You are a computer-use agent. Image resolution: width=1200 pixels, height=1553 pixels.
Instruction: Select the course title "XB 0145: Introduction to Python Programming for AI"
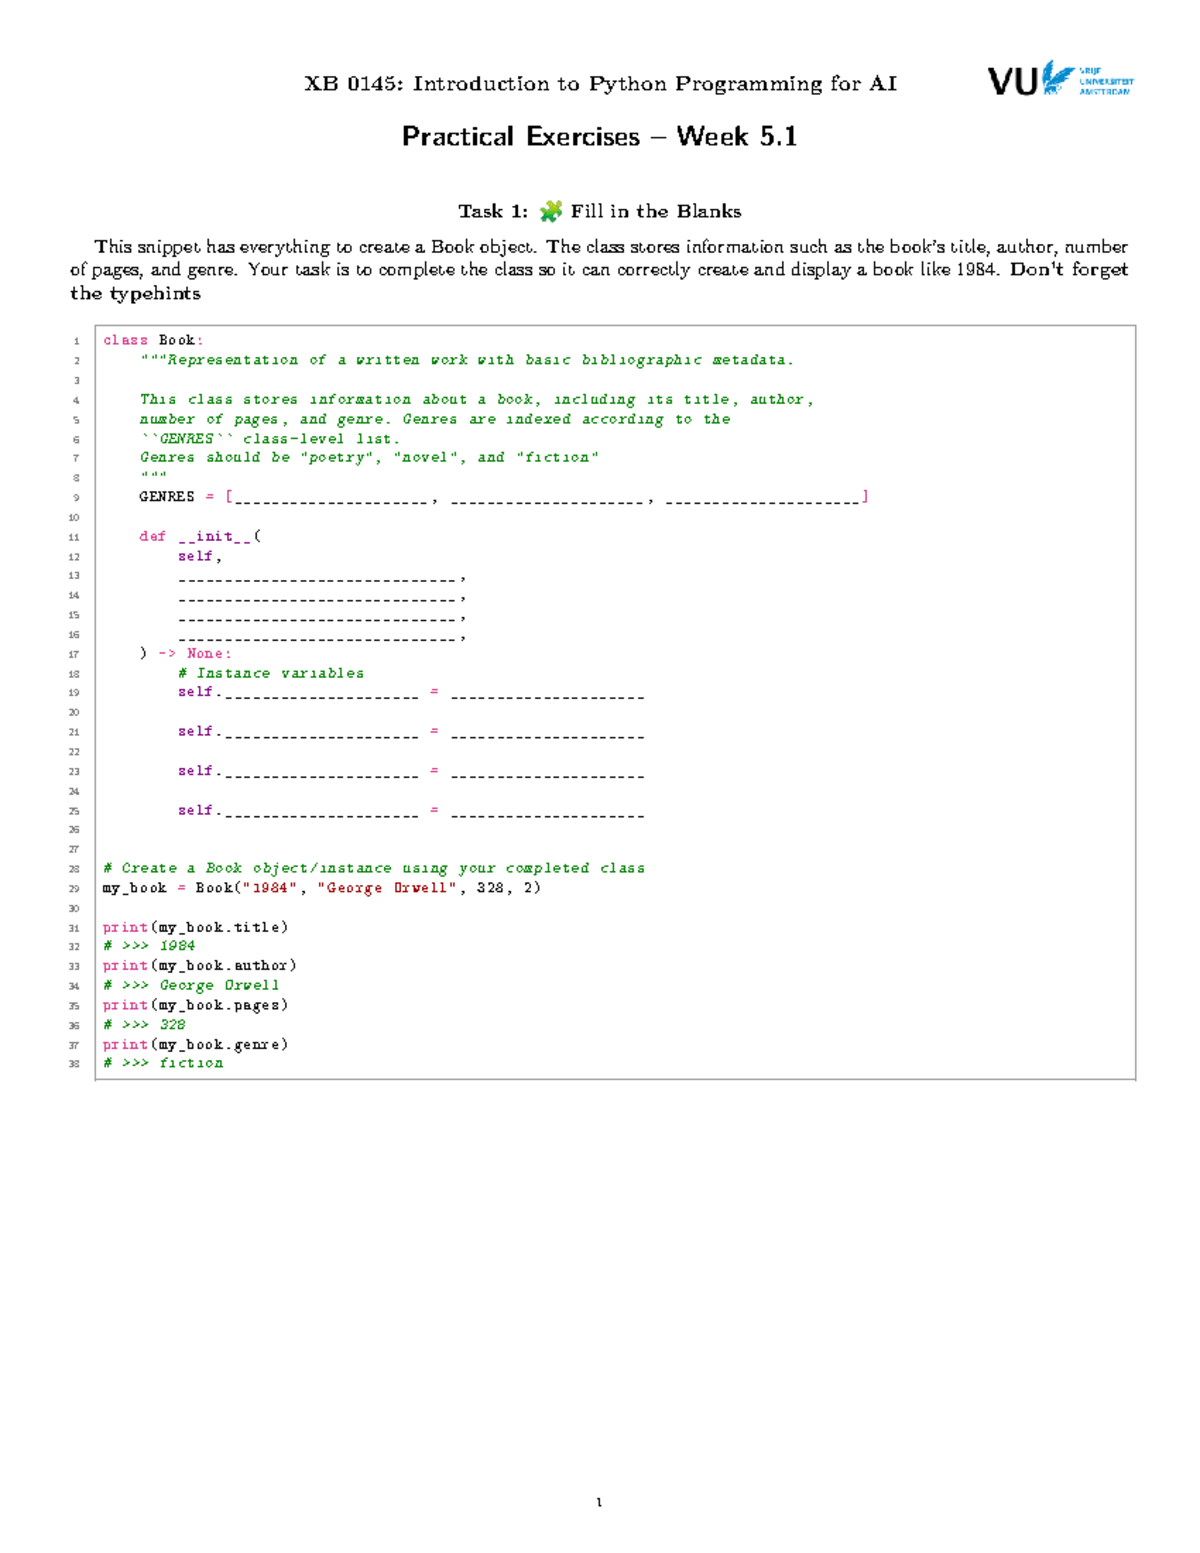coord(600,84)
